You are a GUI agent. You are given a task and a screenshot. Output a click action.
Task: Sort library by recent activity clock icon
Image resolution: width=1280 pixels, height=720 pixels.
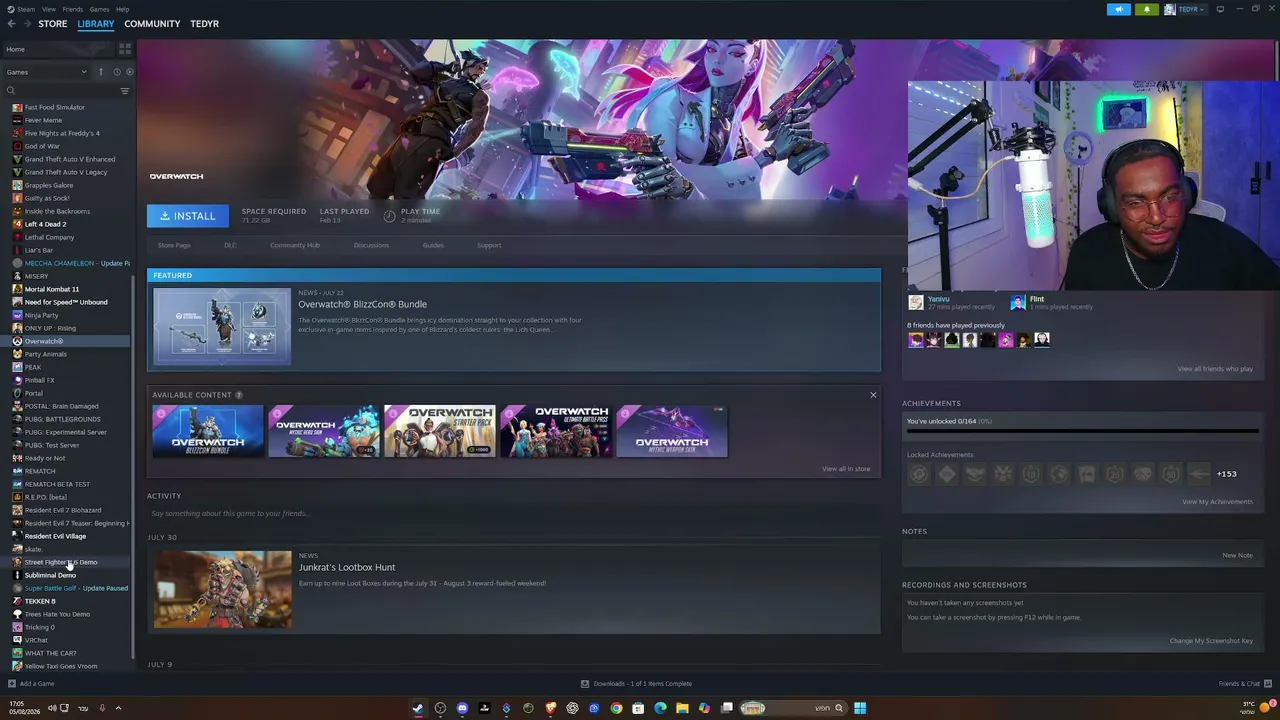pyautogui.click(x=116, y=72)
